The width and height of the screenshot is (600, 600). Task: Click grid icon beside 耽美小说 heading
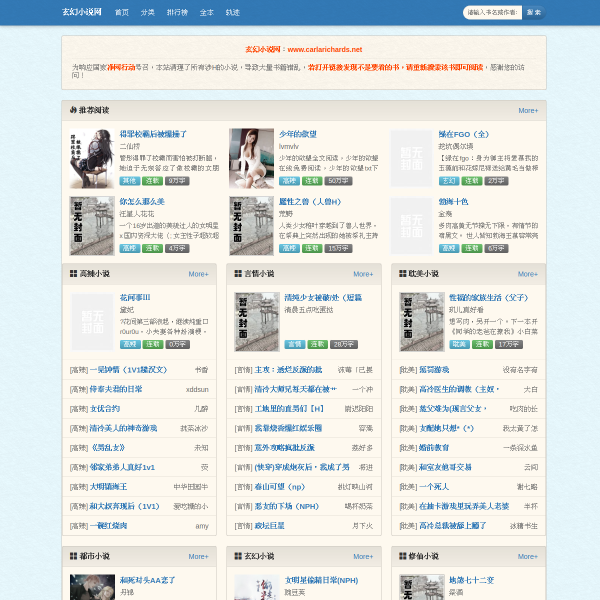pos(403,274)
